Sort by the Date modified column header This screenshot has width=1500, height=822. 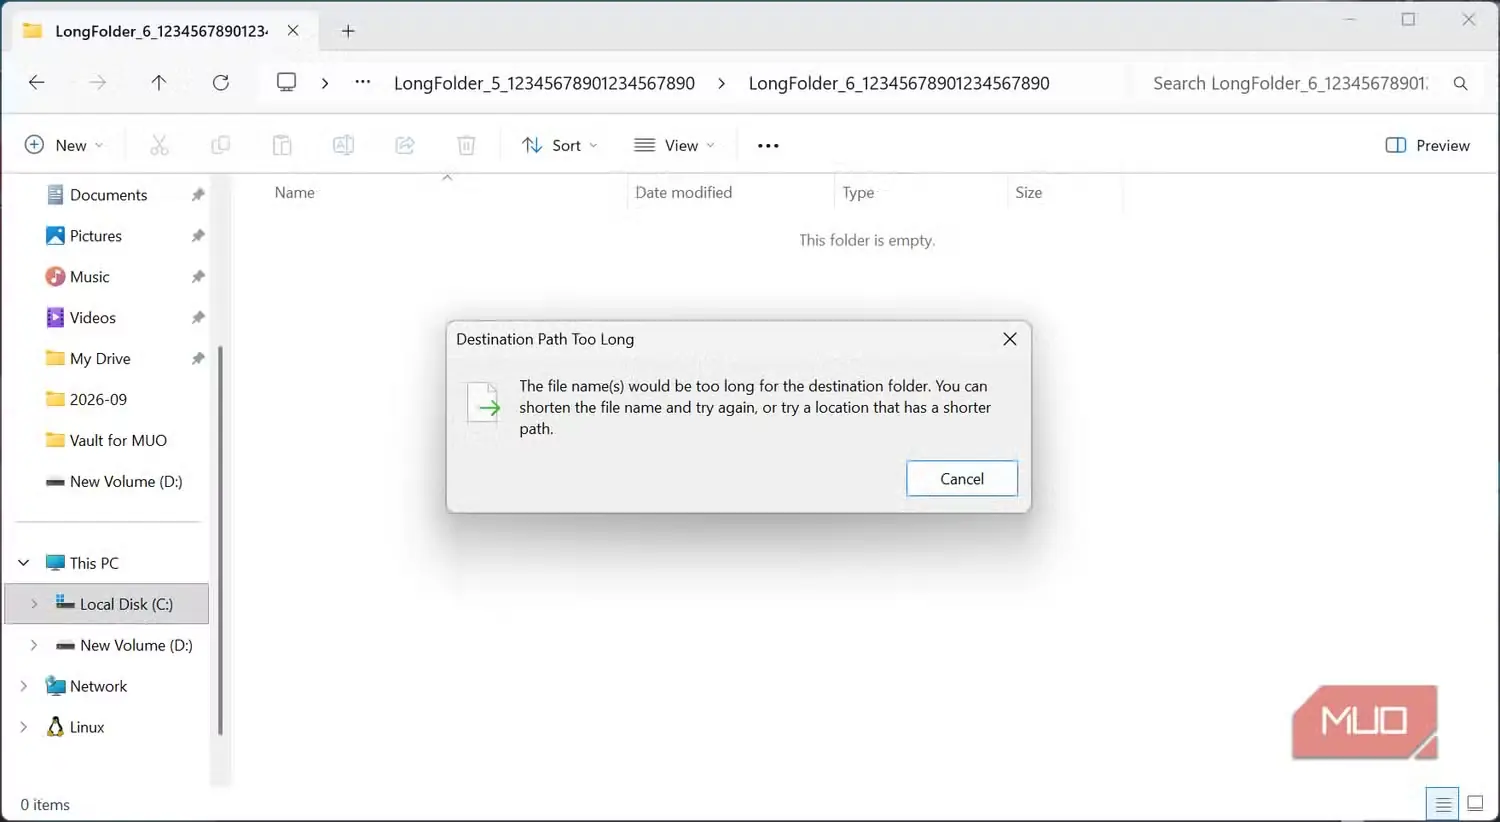click(684, 192)
